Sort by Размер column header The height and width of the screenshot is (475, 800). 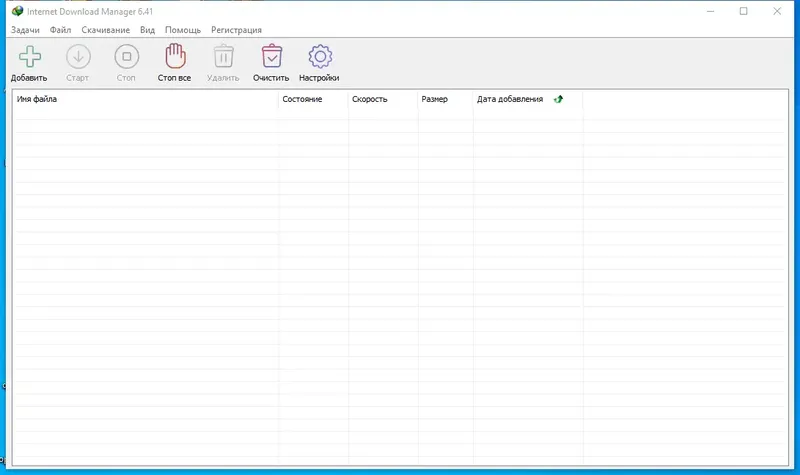point(445,99)
